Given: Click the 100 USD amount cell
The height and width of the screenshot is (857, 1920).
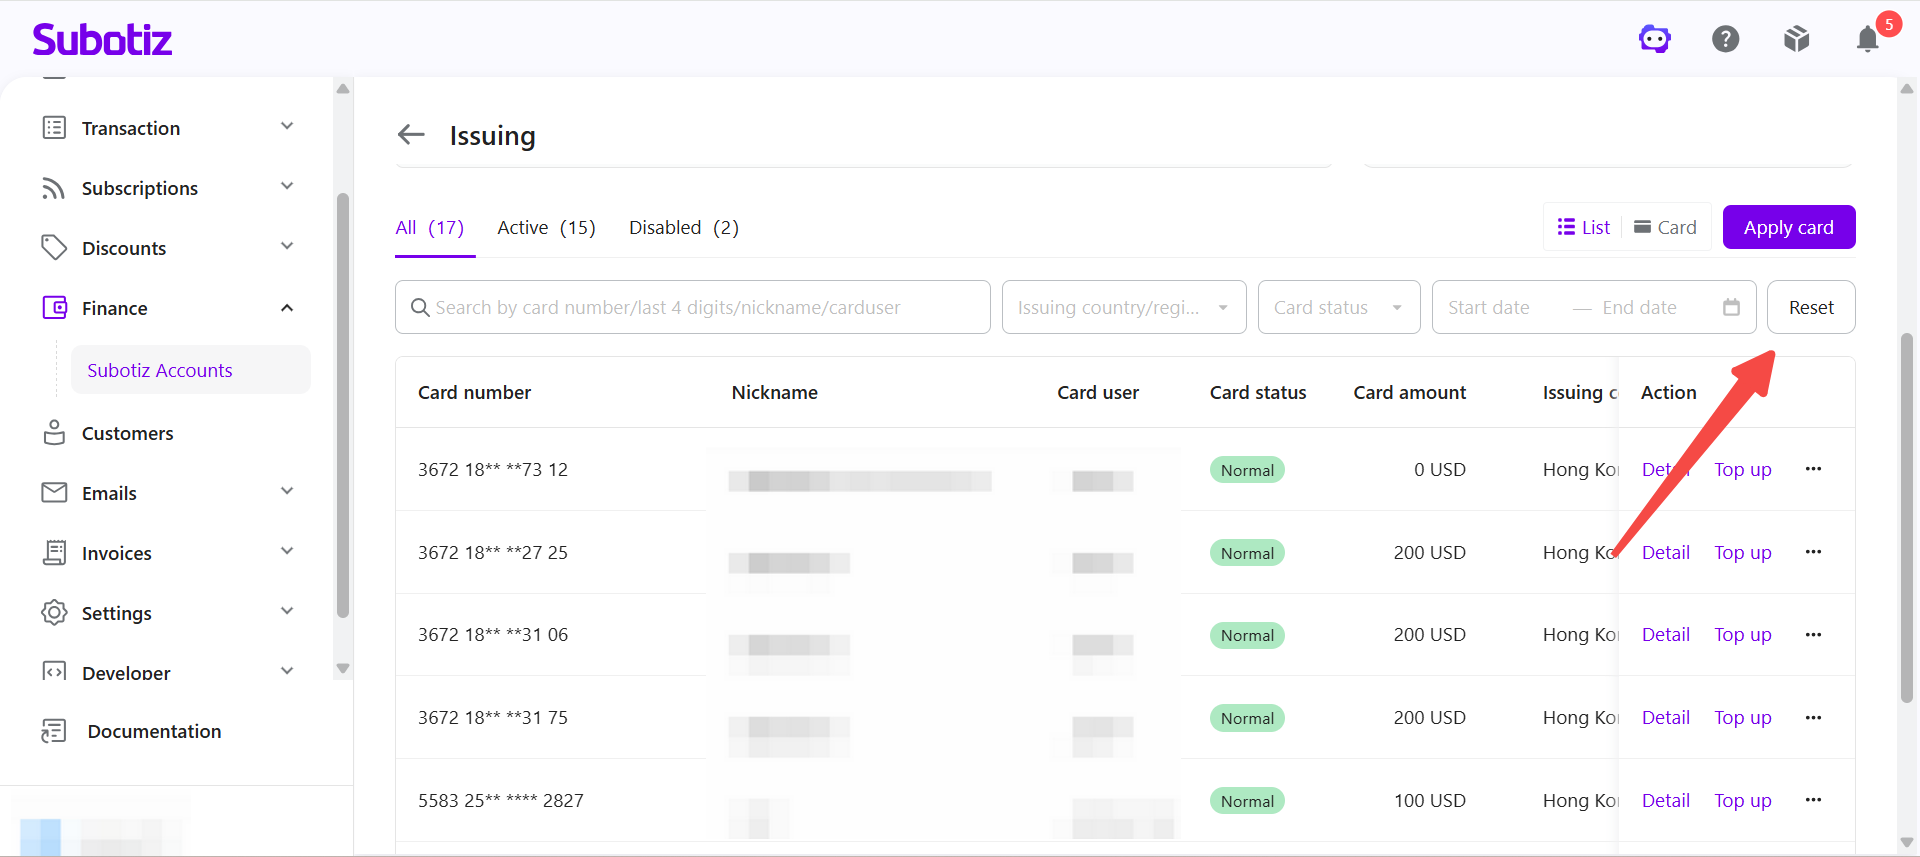Looking at the screenshot, I should tap(1430, 800).
